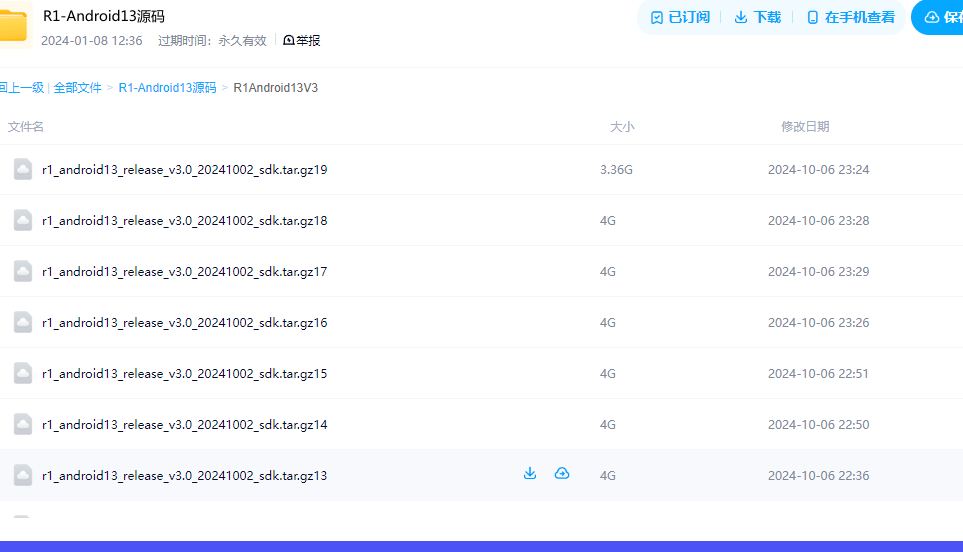Click the file icon beside sdk.tar.gz19
This screenshot has width=963, height=552.
pos(23,170)
